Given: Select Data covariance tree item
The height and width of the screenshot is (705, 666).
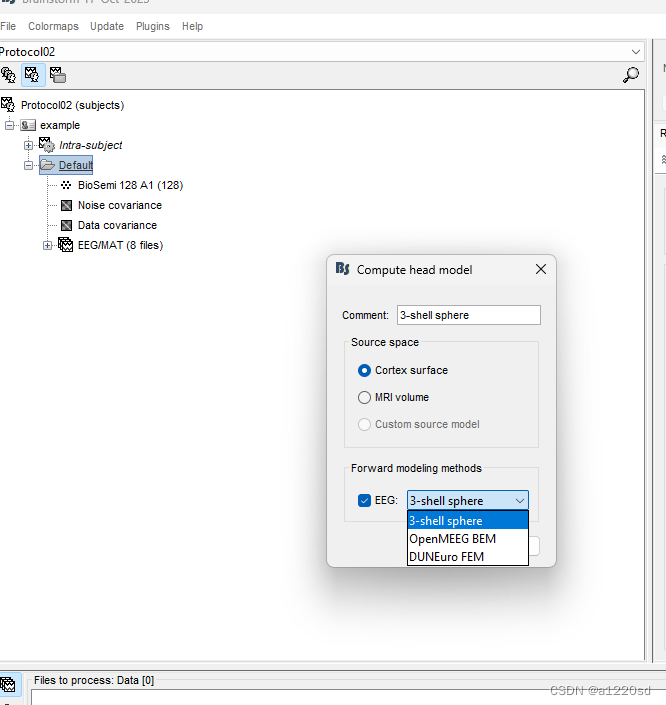Looking at the screenshot, I should tap(117, 225).
